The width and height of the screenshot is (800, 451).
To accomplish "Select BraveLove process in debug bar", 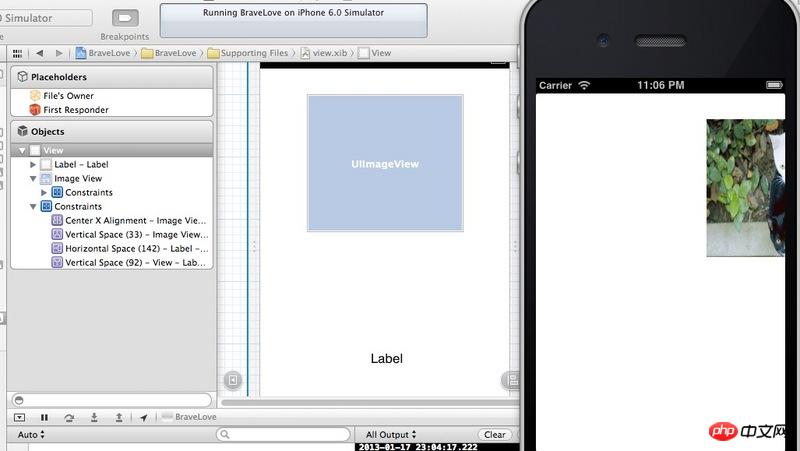I will coord(189,417).
